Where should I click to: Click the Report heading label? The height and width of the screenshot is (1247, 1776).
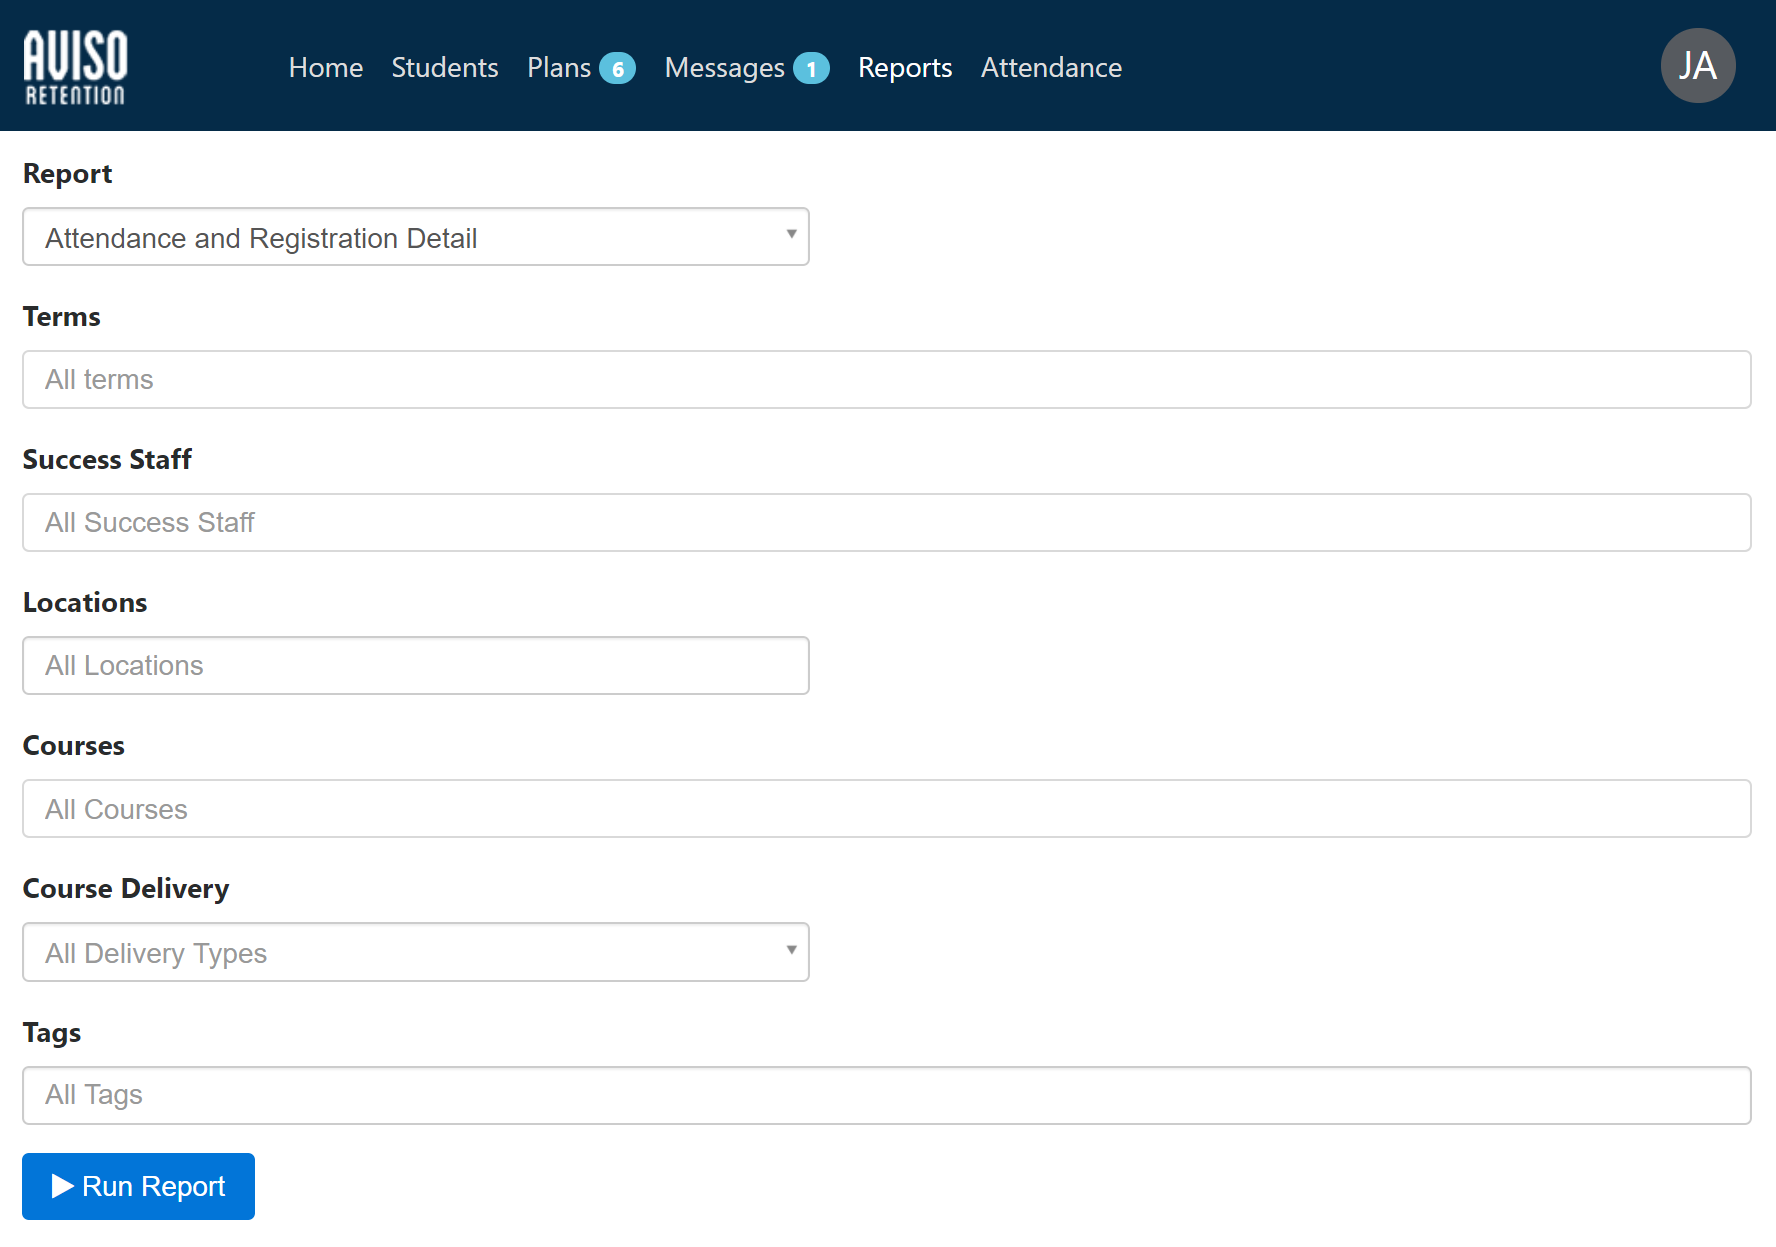pos(67,174)
